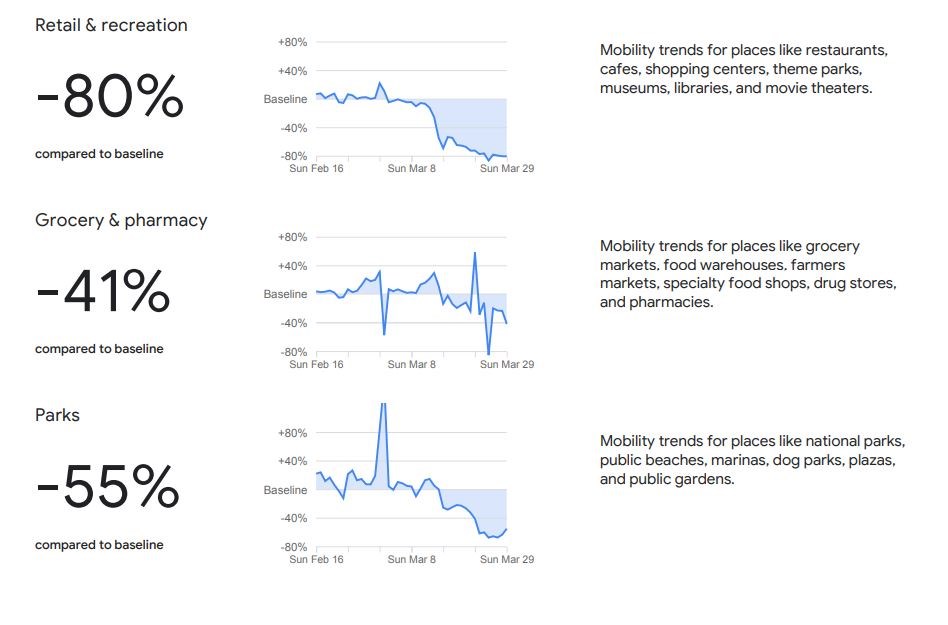The image size is (948, 625).
Task: Click the +40% label on the Parks chart
Action: tap(292, 462)
